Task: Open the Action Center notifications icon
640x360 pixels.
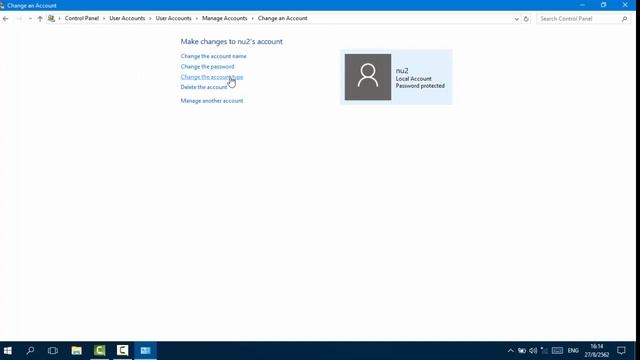Action: (x=621, y=351)
